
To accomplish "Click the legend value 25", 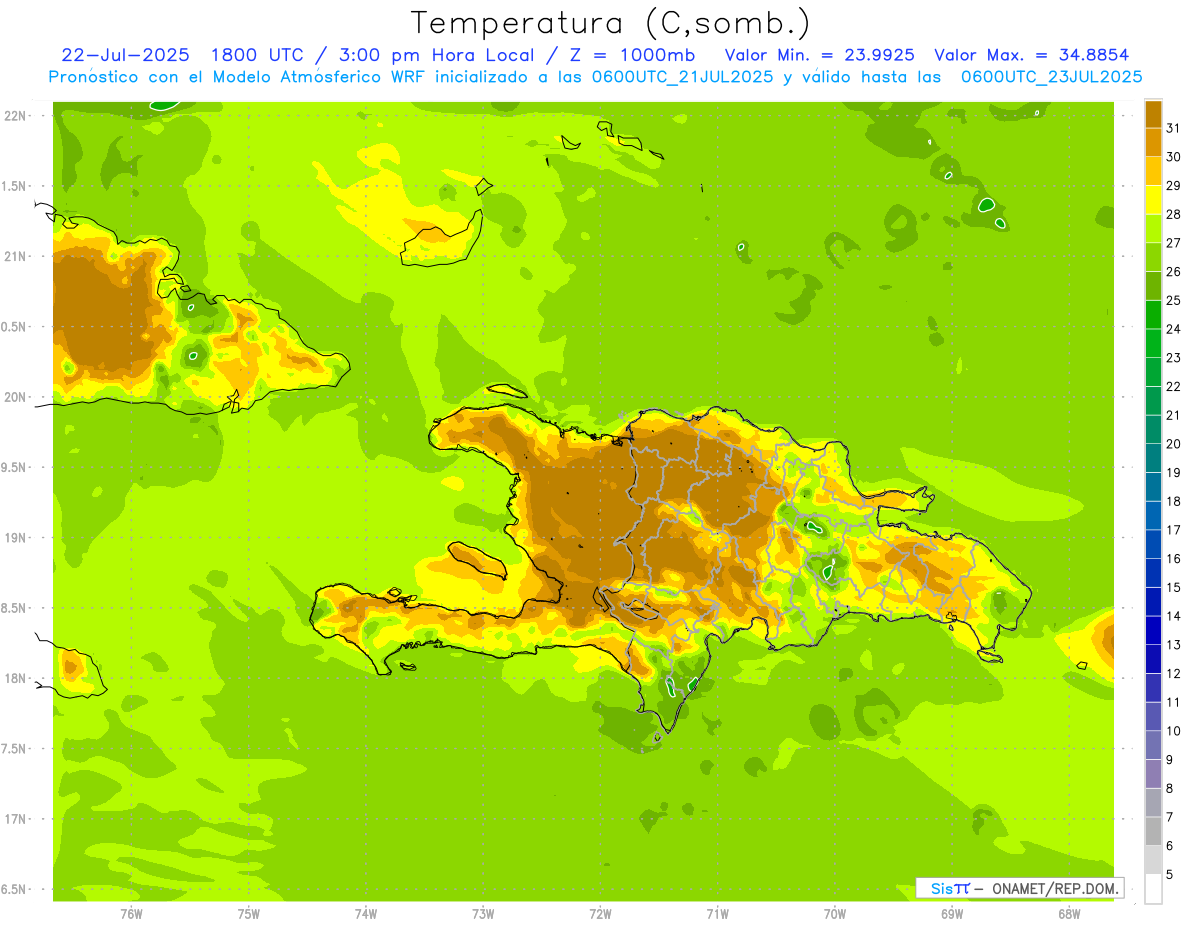I will pos(1173,300).
